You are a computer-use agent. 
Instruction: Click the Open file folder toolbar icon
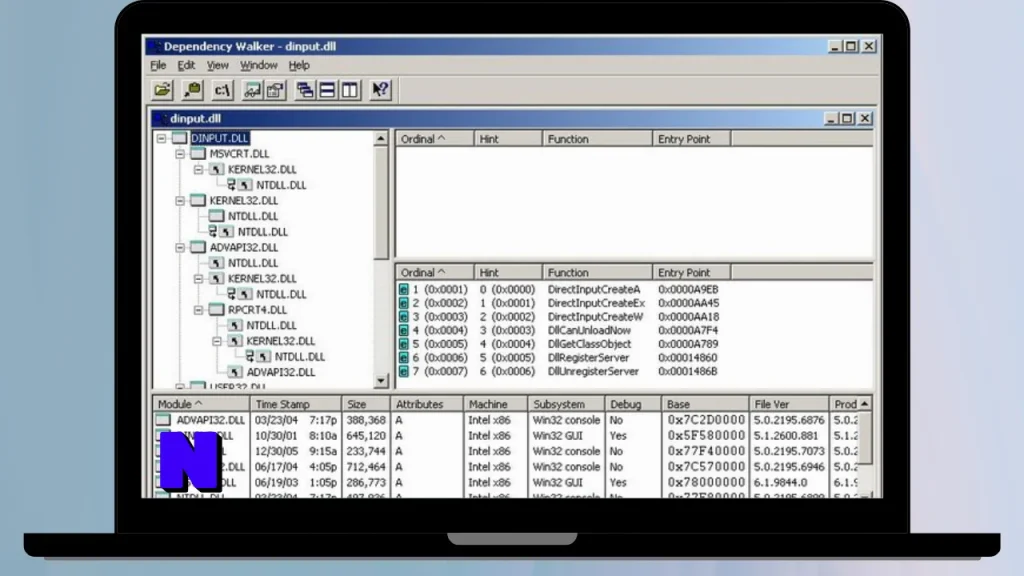[162, 90]
